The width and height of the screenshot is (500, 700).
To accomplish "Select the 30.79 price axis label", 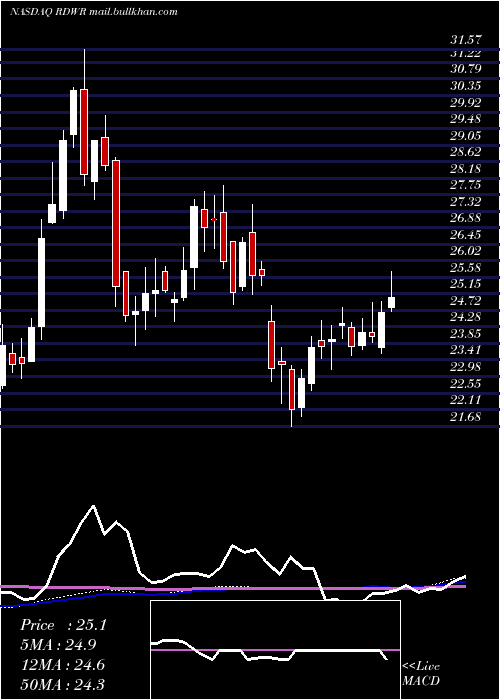I will (466, 69).
